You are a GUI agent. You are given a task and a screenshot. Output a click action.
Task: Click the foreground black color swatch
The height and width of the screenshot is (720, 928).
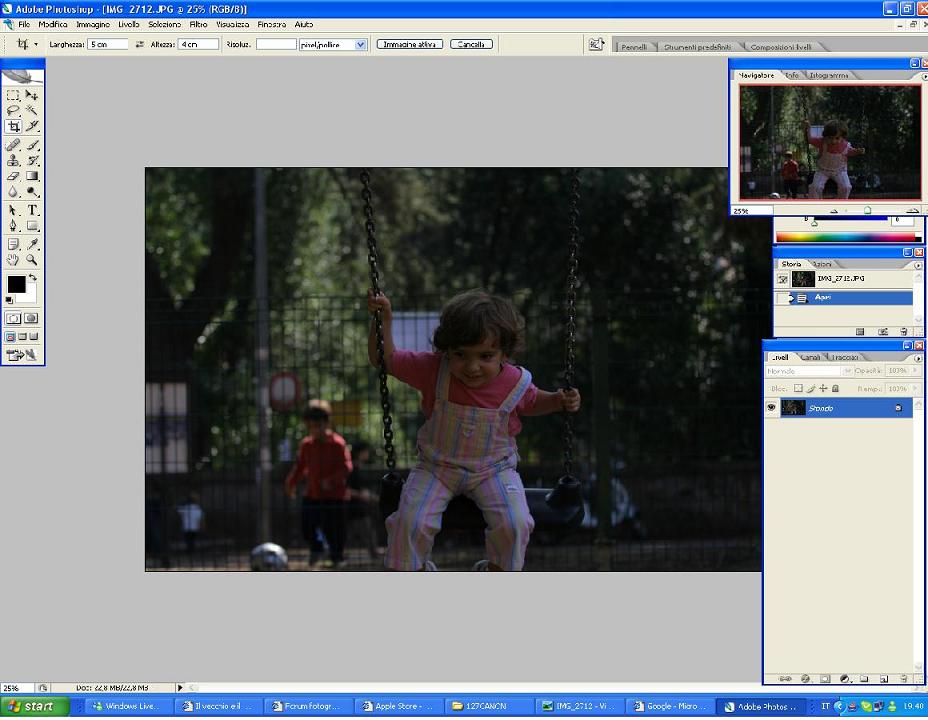tap(16, 285)
